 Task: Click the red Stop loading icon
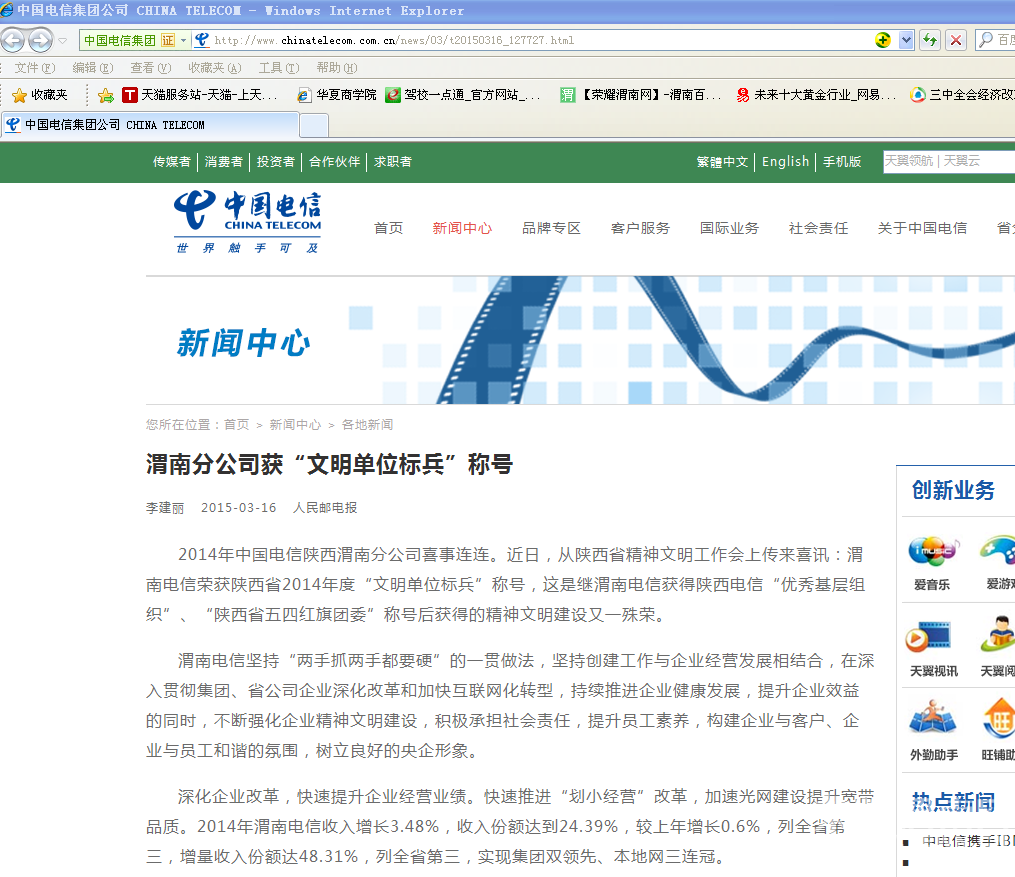(x=955, y=40)
